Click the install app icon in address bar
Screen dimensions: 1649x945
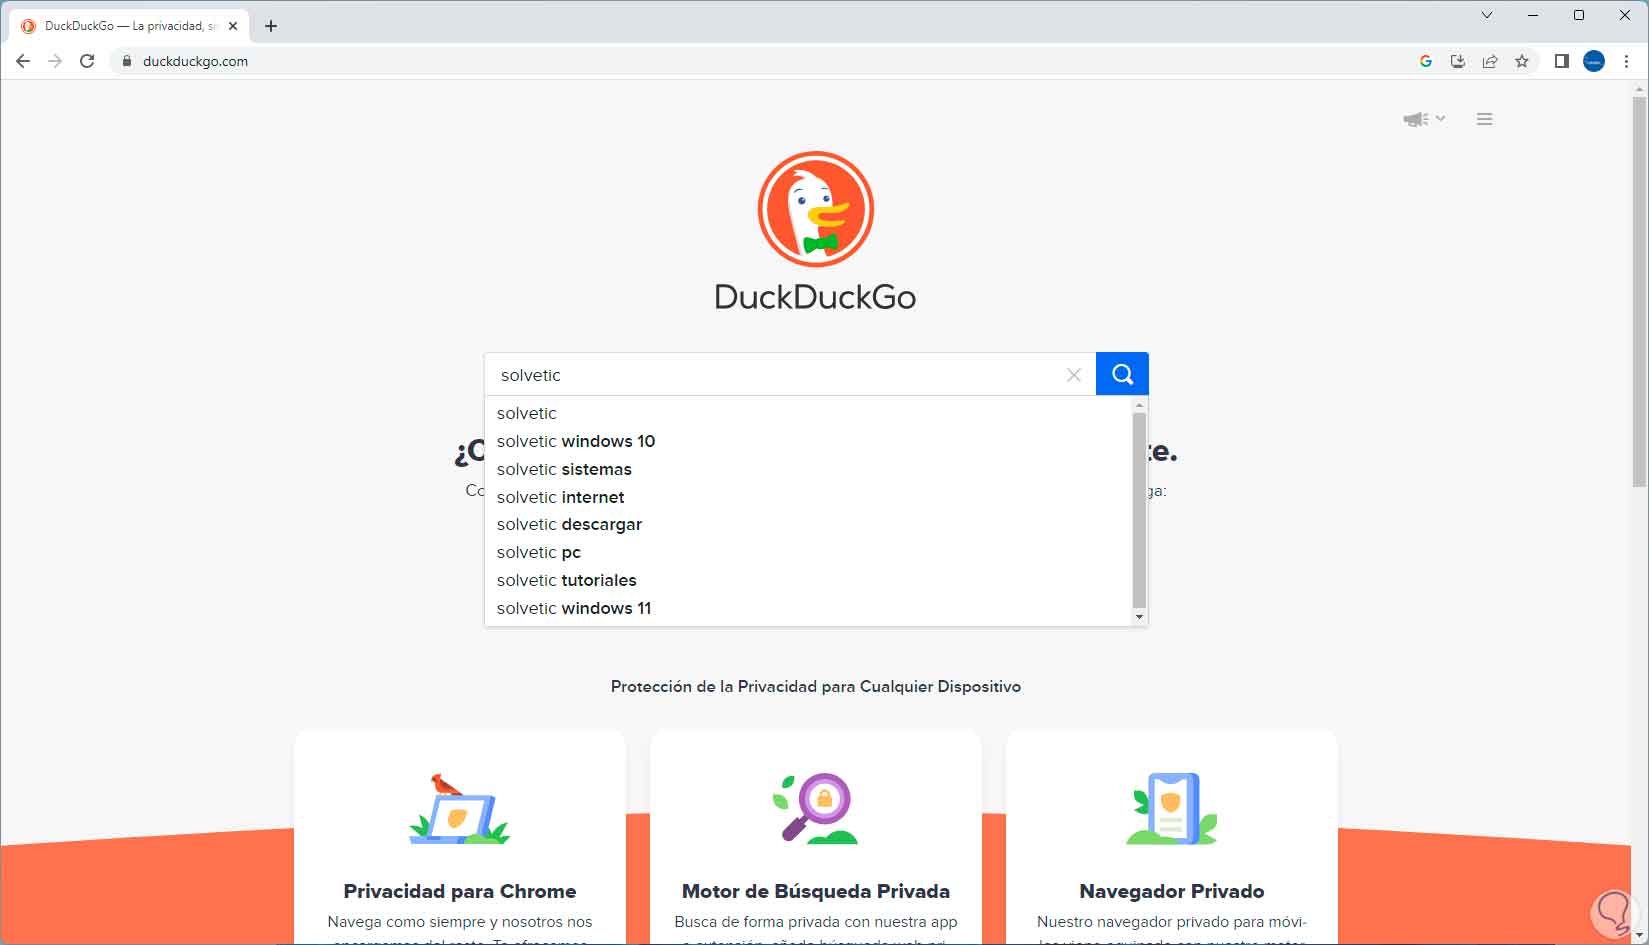[x=1458, y=61]
